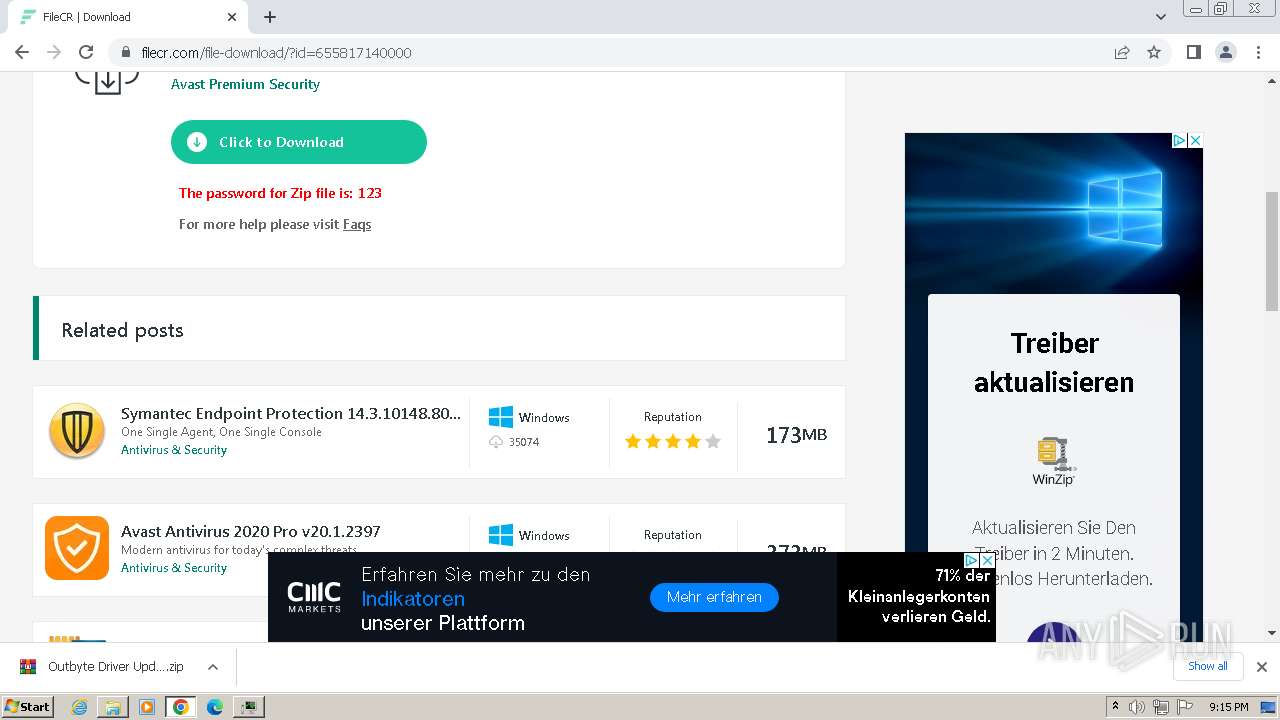Click the scrollbar down arrow
Image resolution: width=1280 pixels, height=720 pixels.
pos(1272,634)
